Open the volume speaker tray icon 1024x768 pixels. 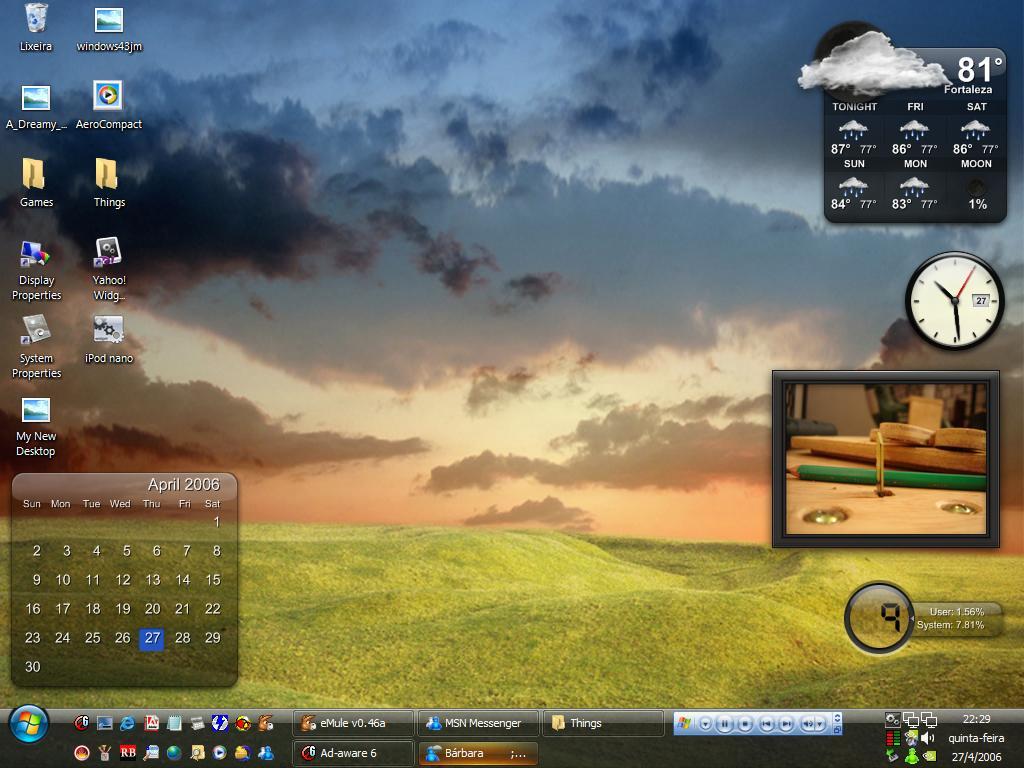[927, 738]
